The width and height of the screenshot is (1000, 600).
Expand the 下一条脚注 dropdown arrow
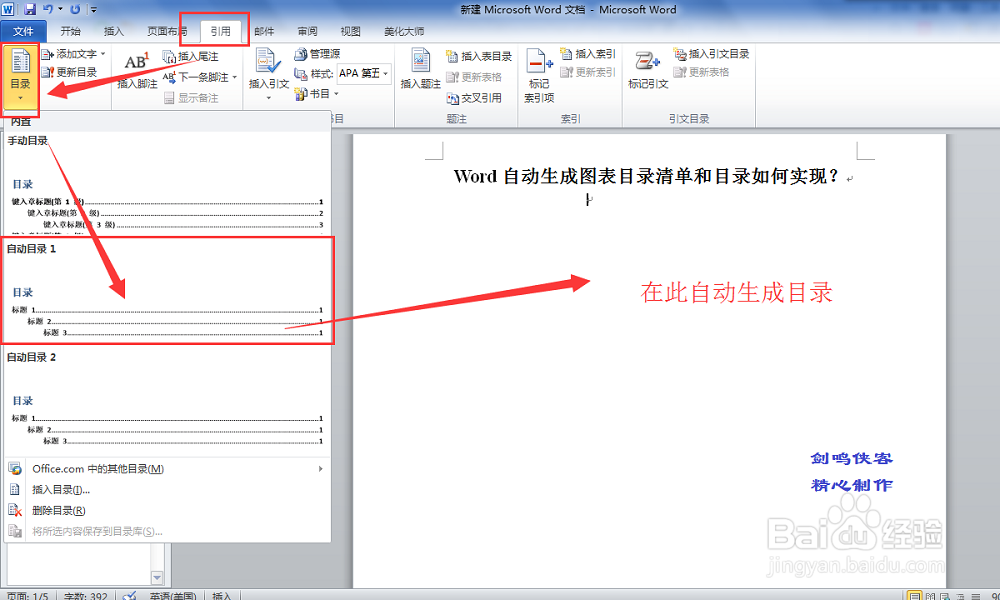click(x=235, y=77)
